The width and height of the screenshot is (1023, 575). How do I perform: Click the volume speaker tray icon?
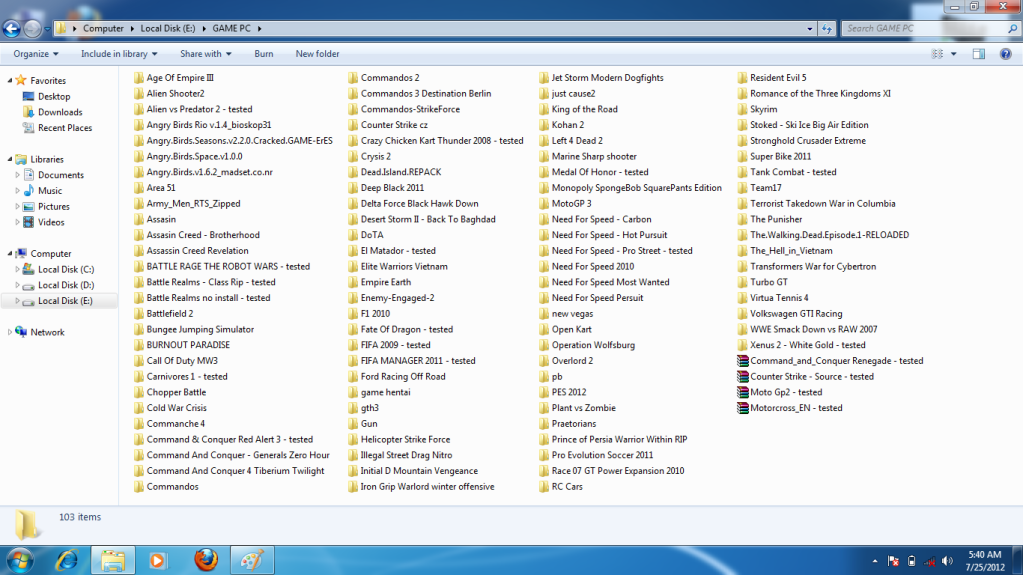point(947,561)
